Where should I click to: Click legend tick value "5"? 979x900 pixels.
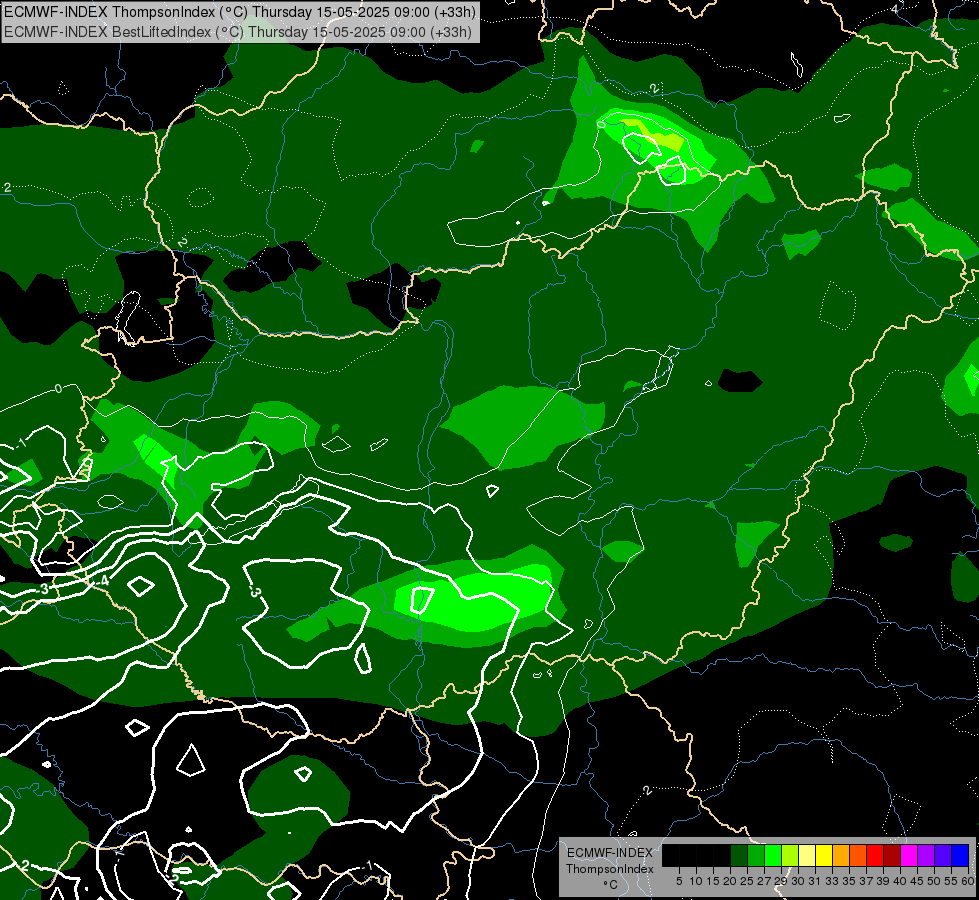[679, 881]
